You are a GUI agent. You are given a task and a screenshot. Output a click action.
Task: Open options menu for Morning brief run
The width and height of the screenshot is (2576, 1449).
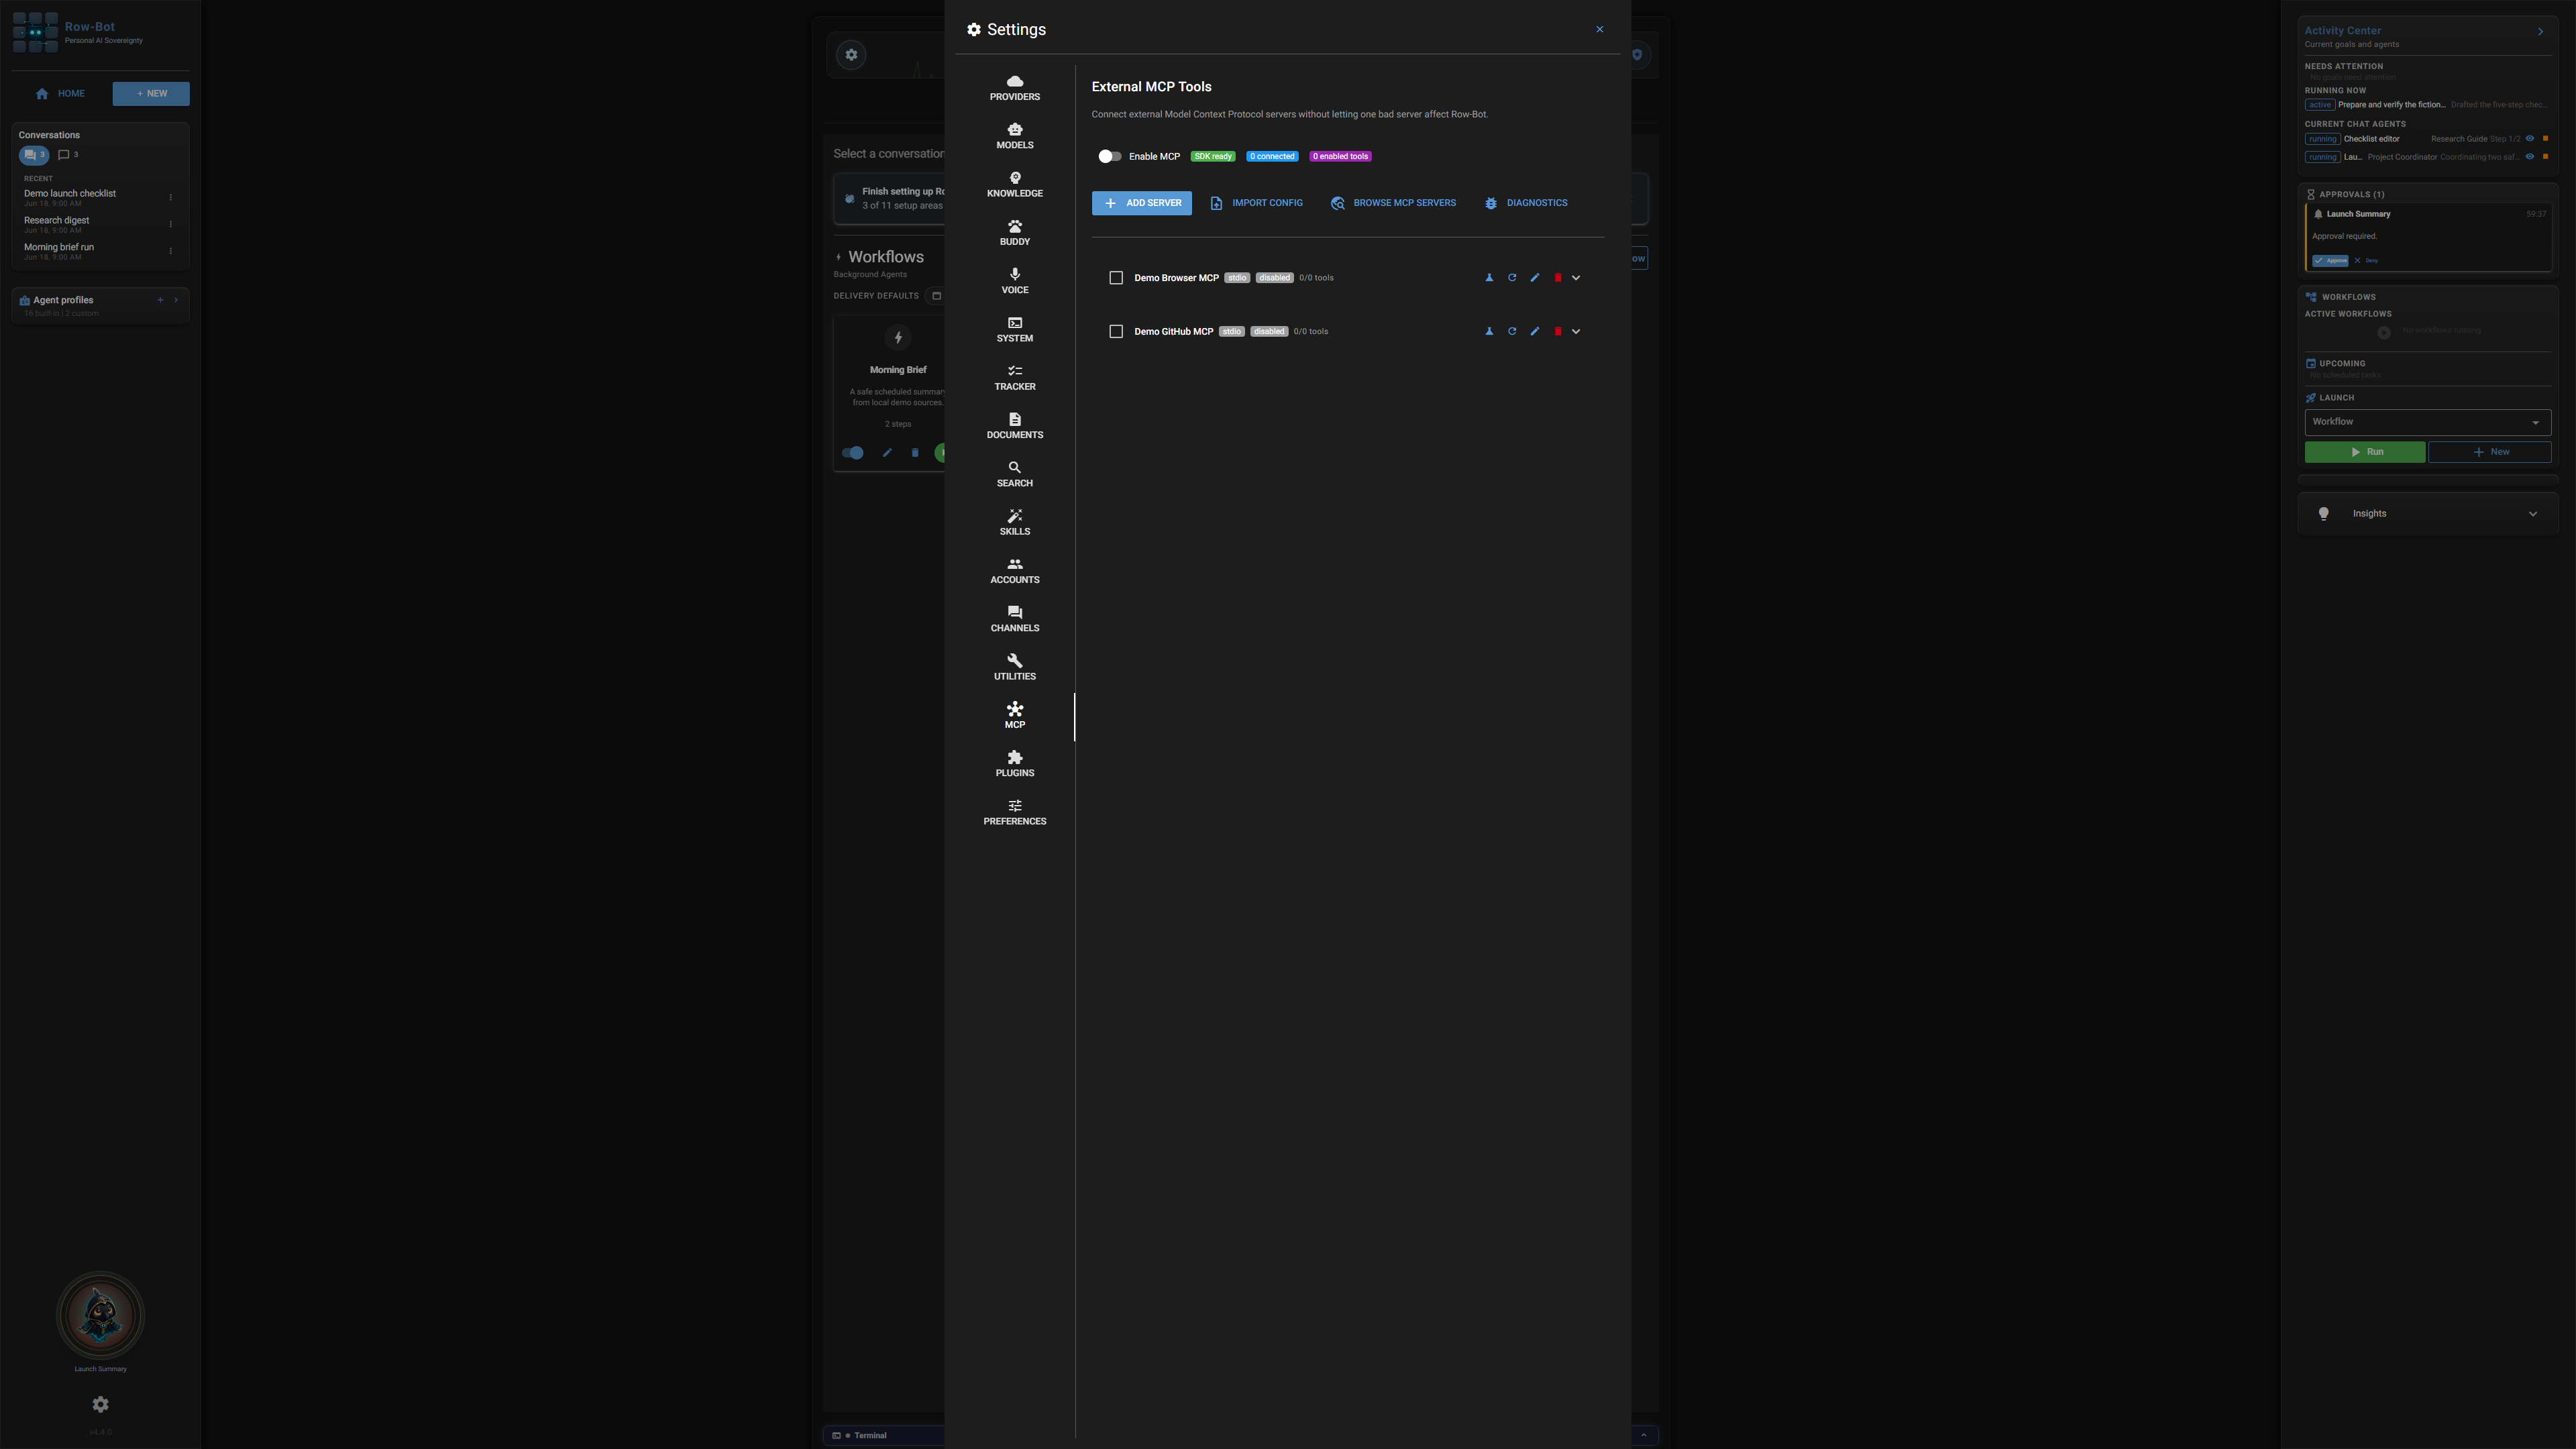pos(171,252)
